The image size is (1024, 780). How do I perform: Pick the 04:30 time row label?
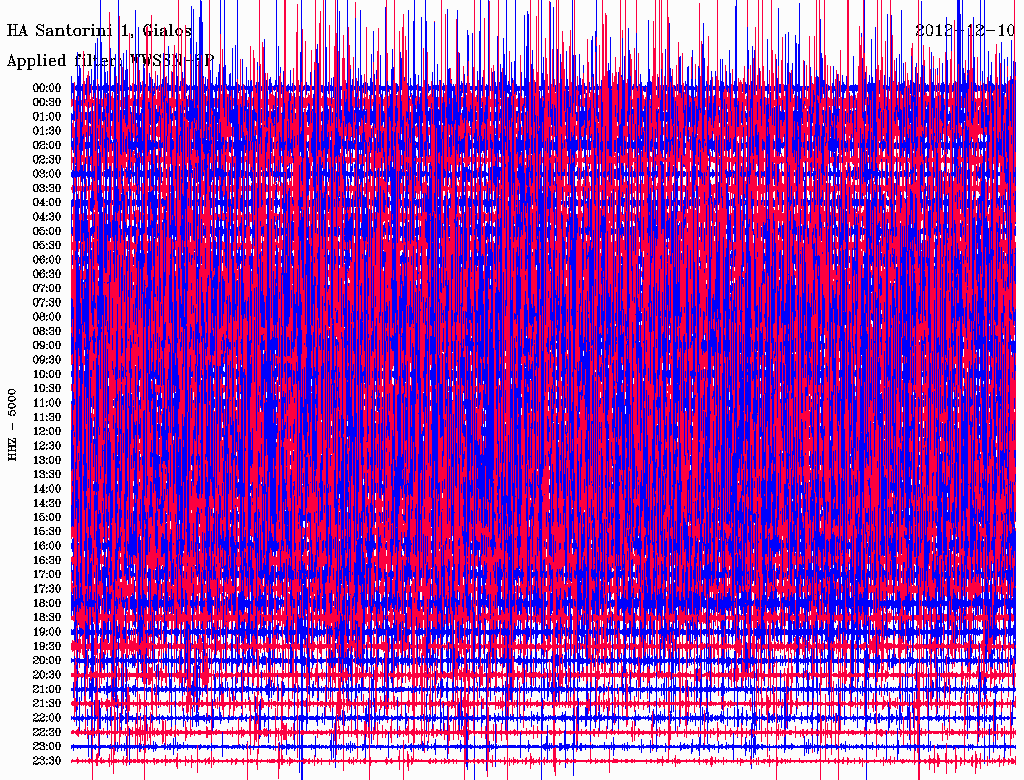pyautogui.click(x=47, y=217)
